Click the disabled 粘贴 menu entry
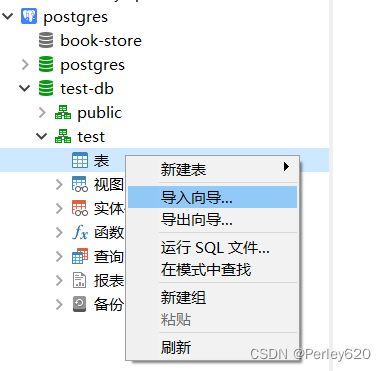The width and height of the screenshot is (386, 371). point(212,319)
